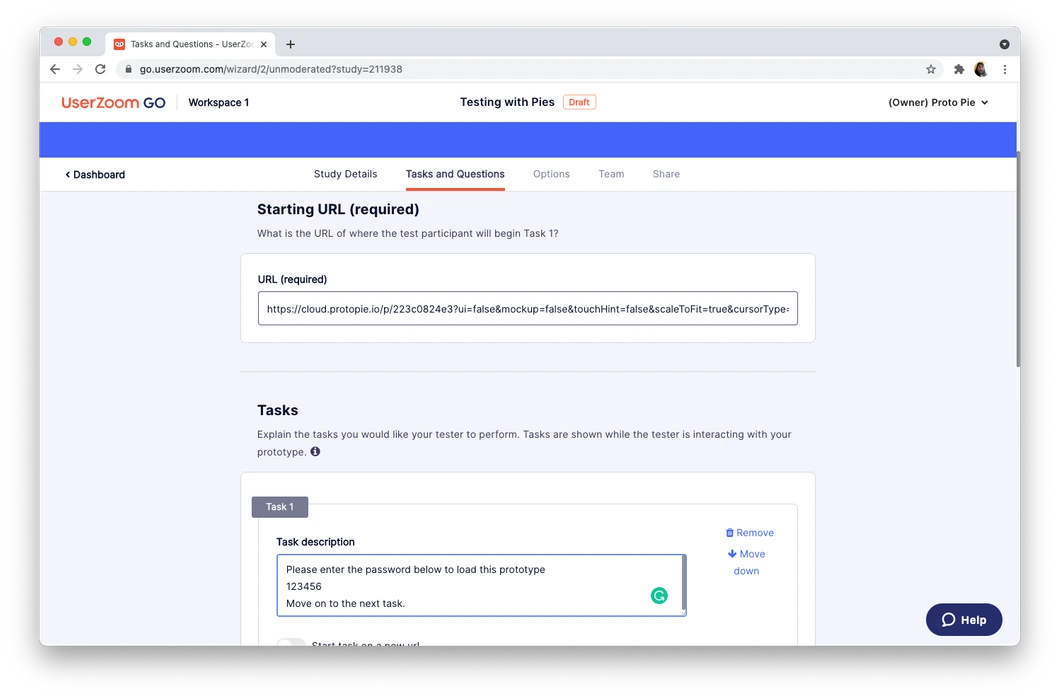
Task: Click the Grammarly icon in task description
Action: (659, 595)
